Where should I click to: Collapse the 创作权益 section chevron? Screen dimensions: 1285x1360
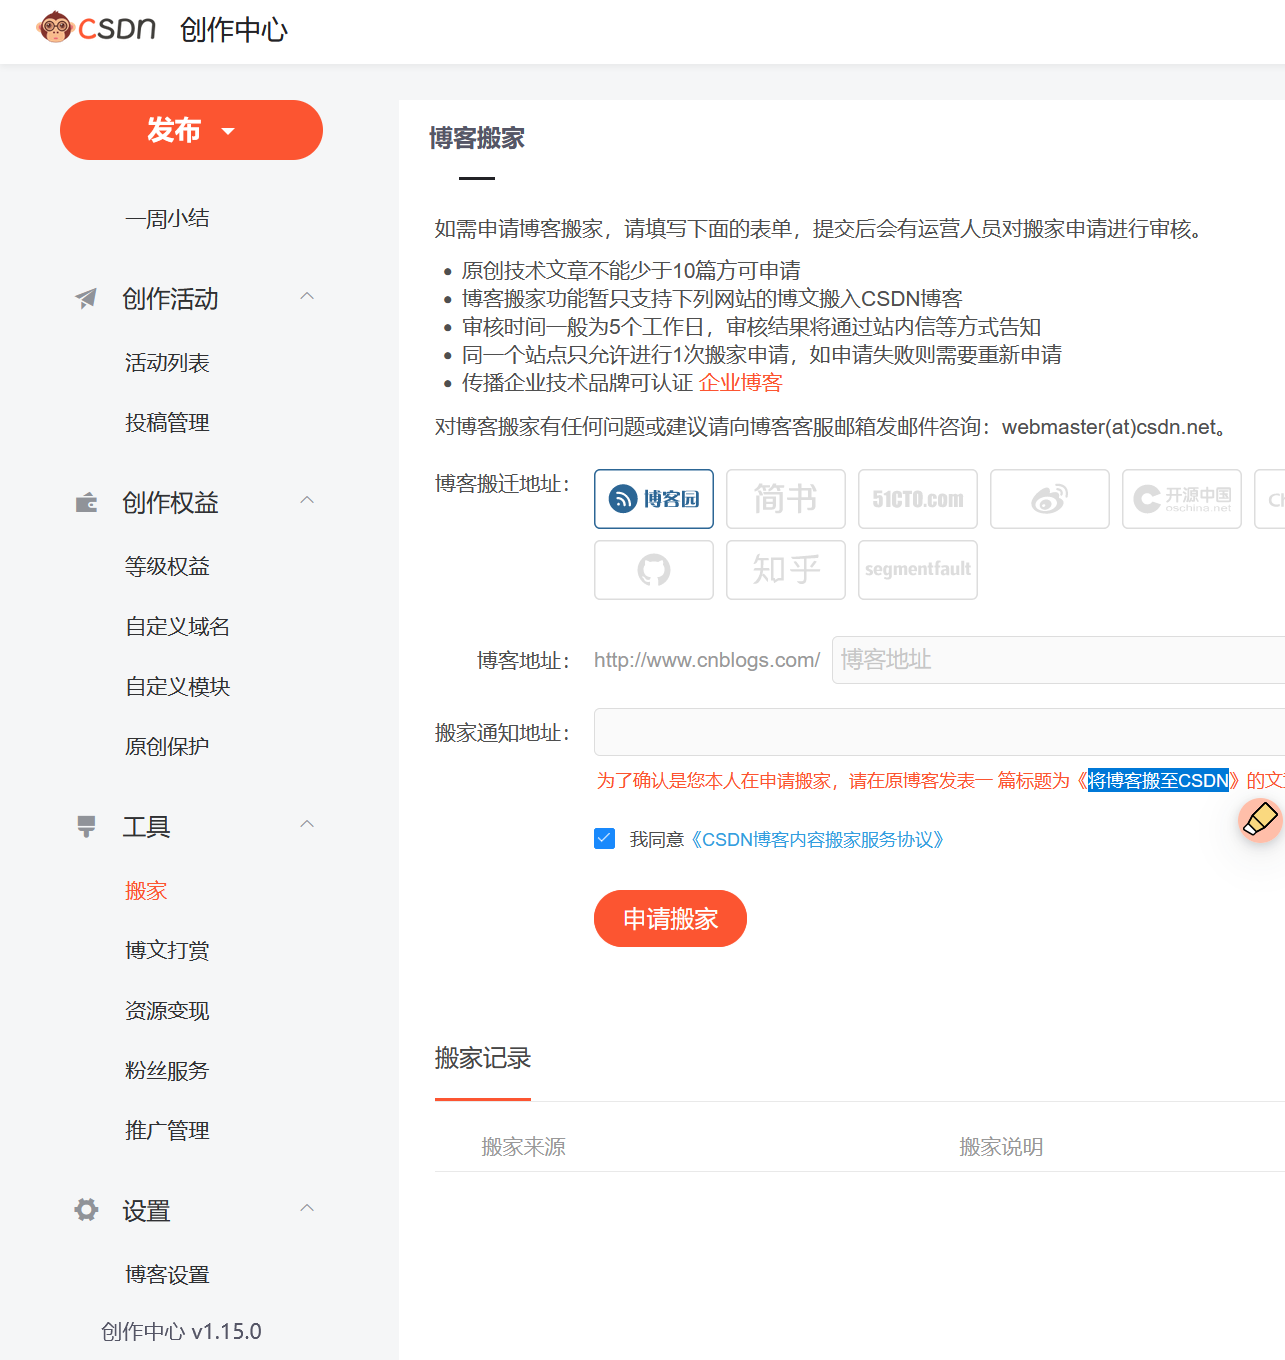(x=308, y=500)
